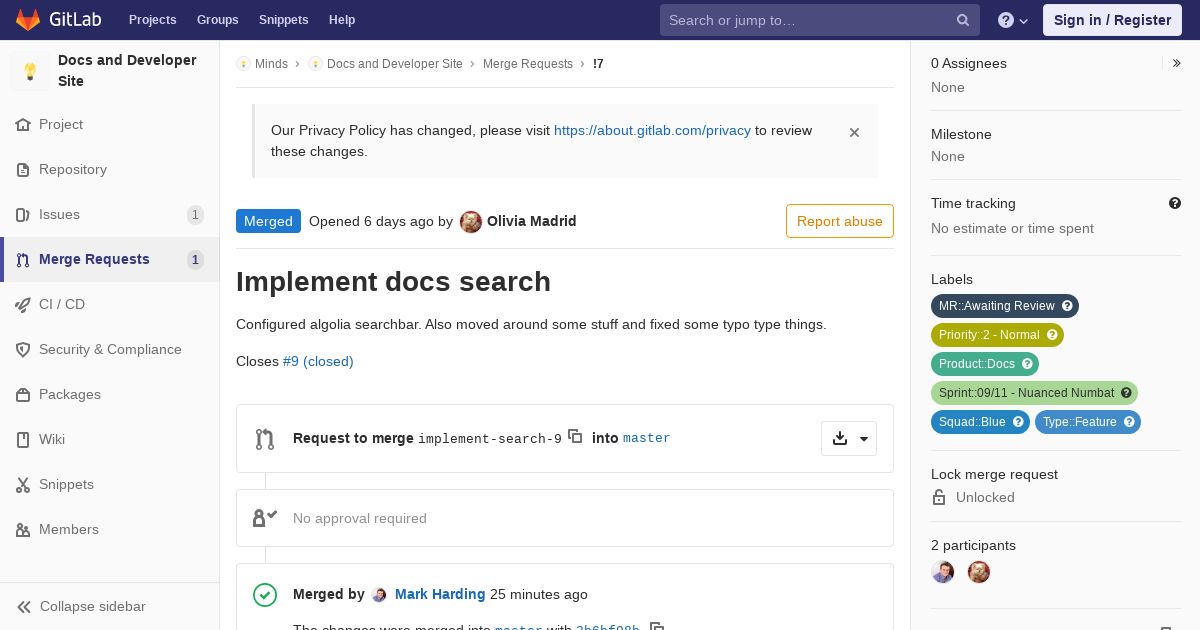Click Mark Harding's small avatar

(379, 595)
